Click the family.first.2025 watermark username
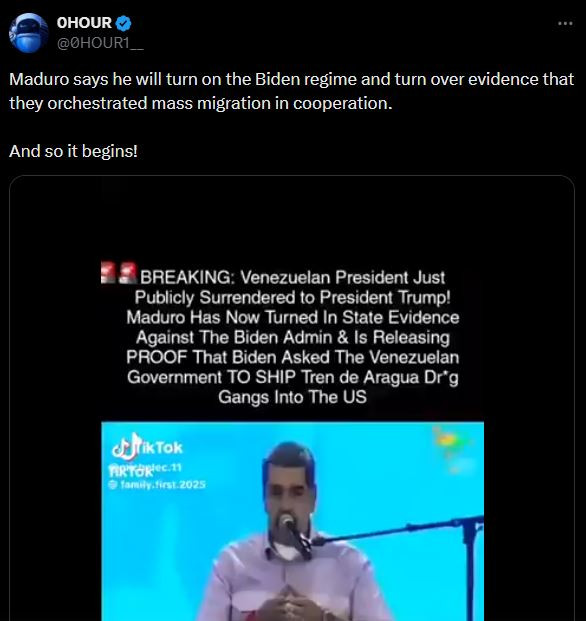This screenshot has width=586, height=621. click(163, 484)
